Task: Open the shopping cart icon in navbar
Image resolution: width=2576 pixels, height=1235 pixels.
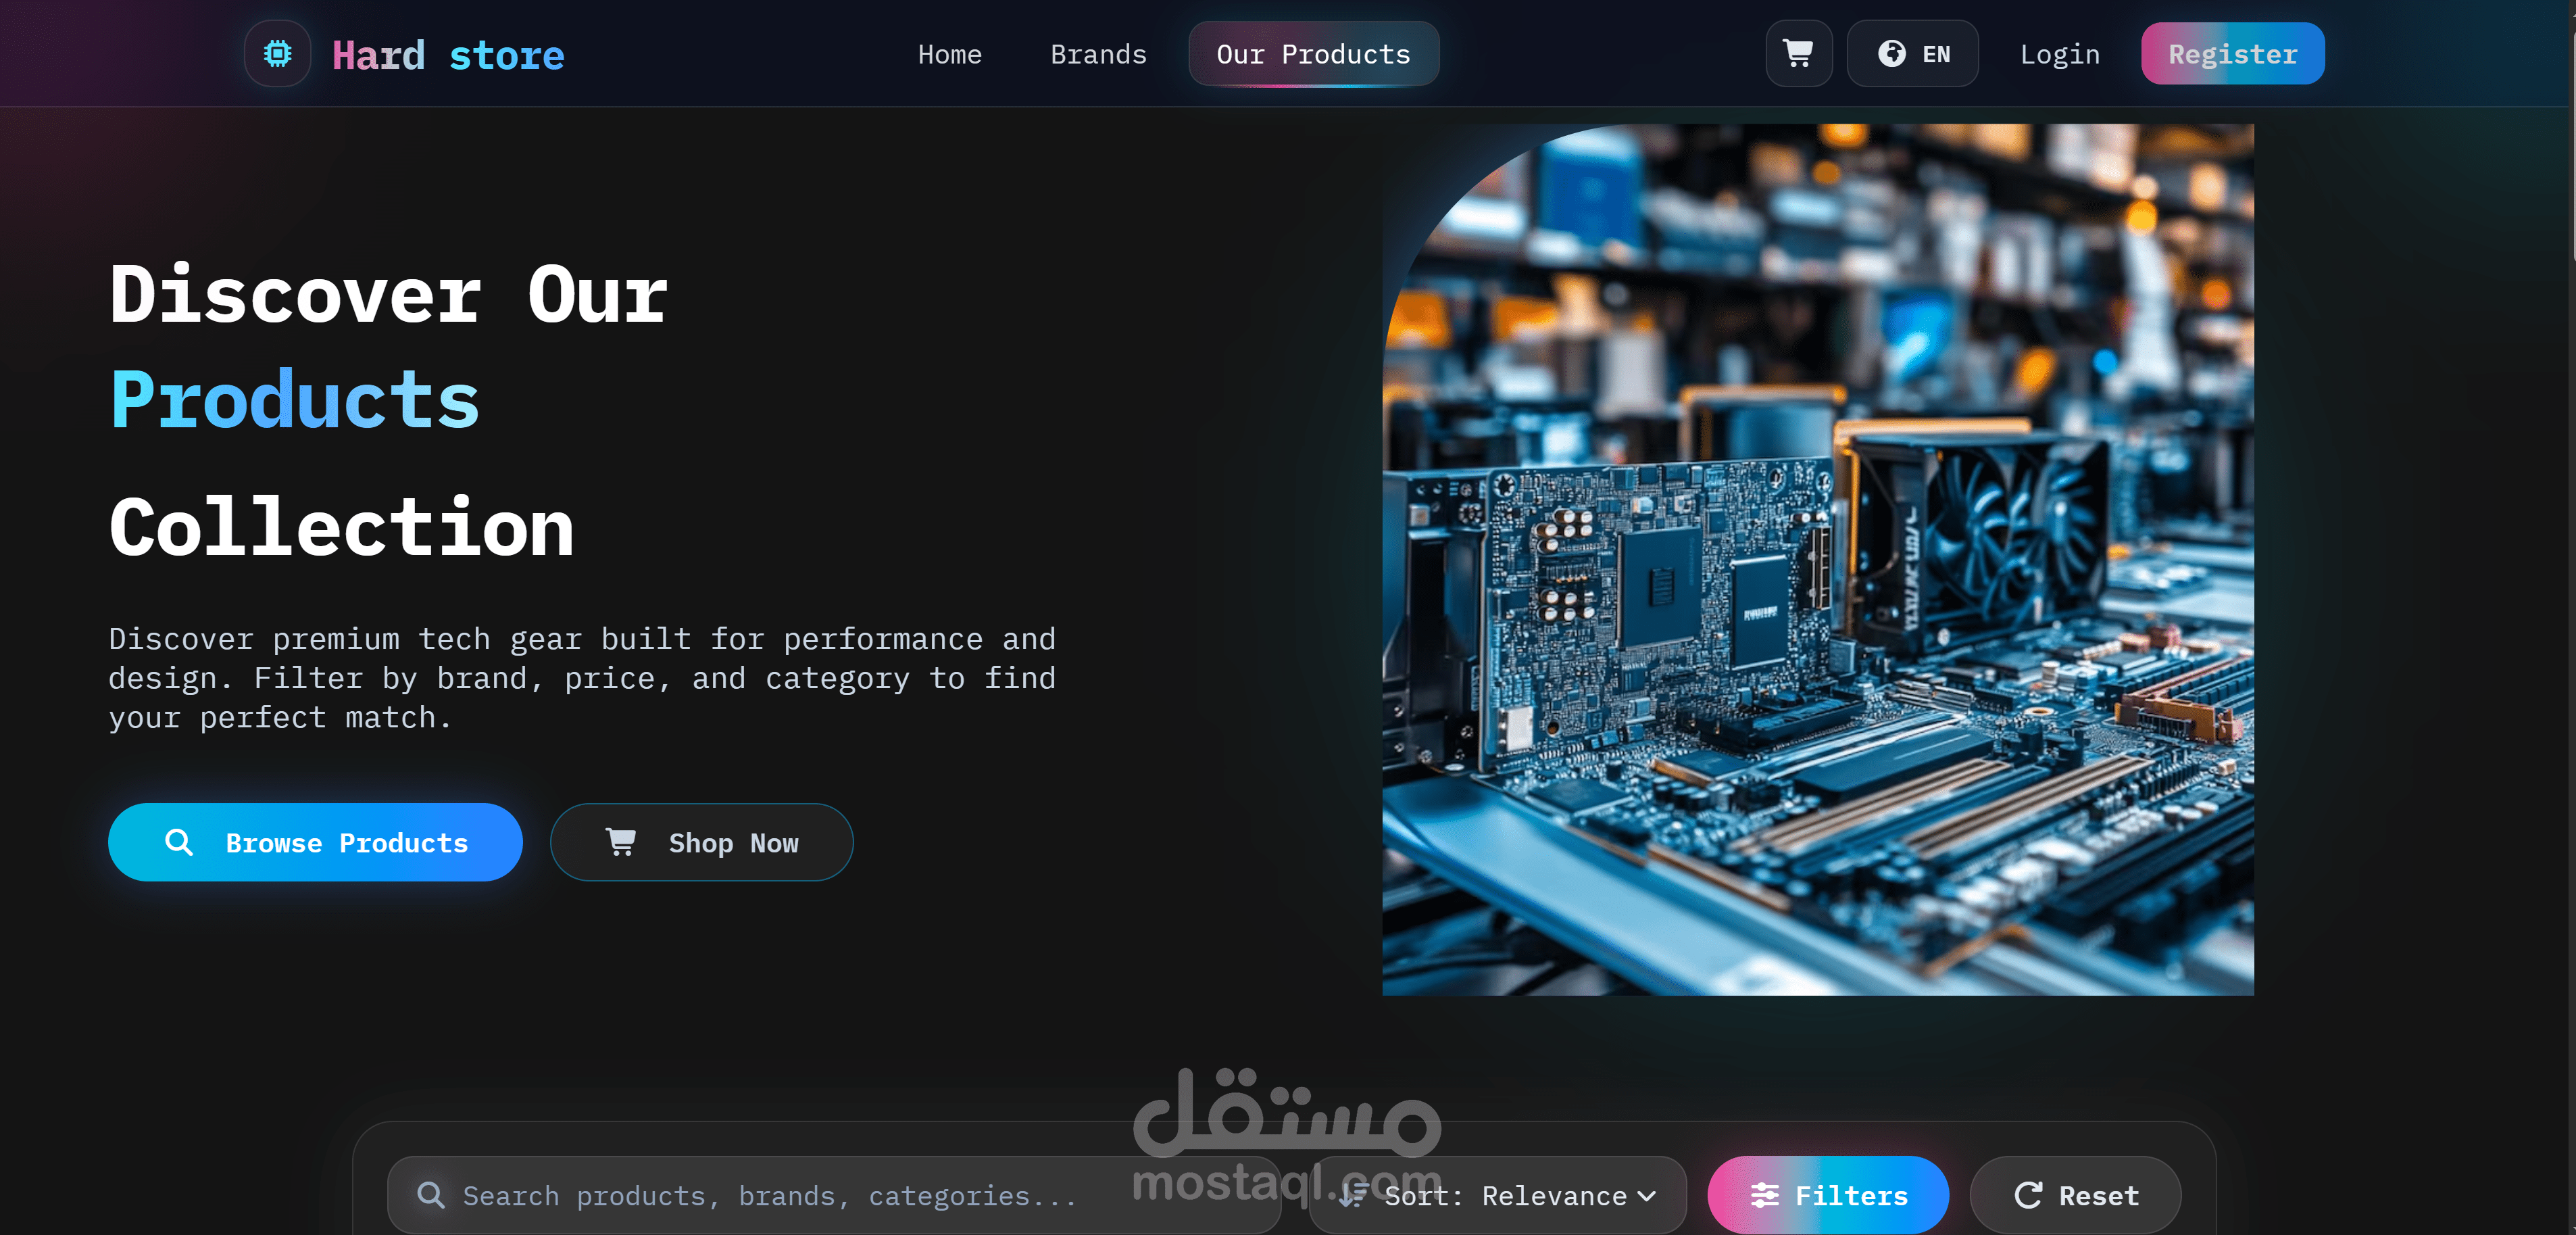Action: tap(1798, 54)
